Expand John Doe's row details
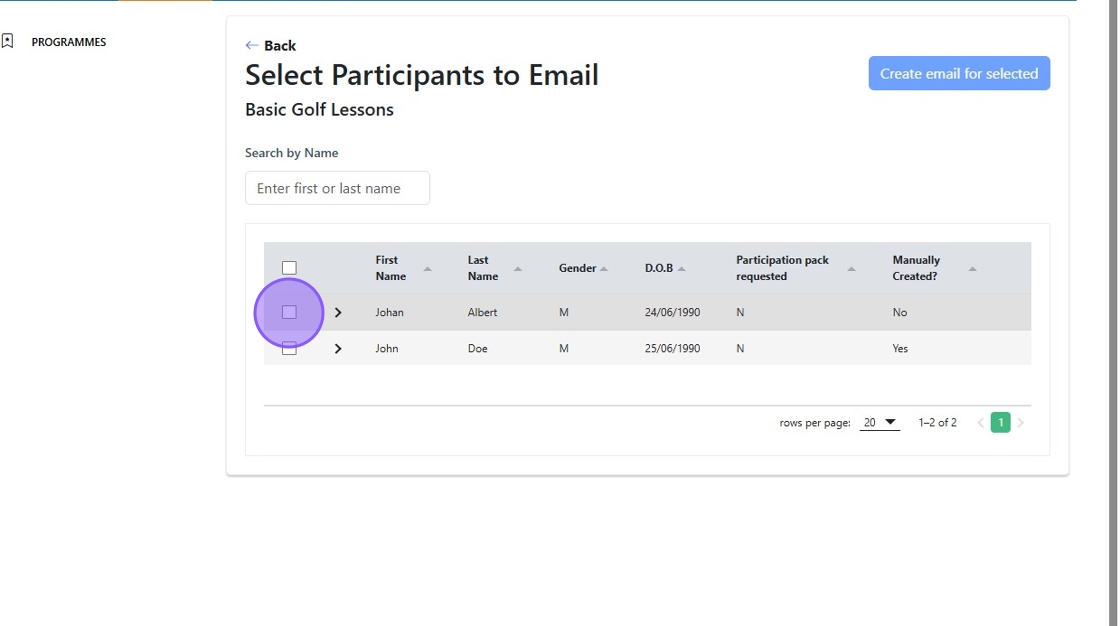Image resolution: width=1120 pixels, height=626 pixels. pyautogui.click(x=338, y=349)
